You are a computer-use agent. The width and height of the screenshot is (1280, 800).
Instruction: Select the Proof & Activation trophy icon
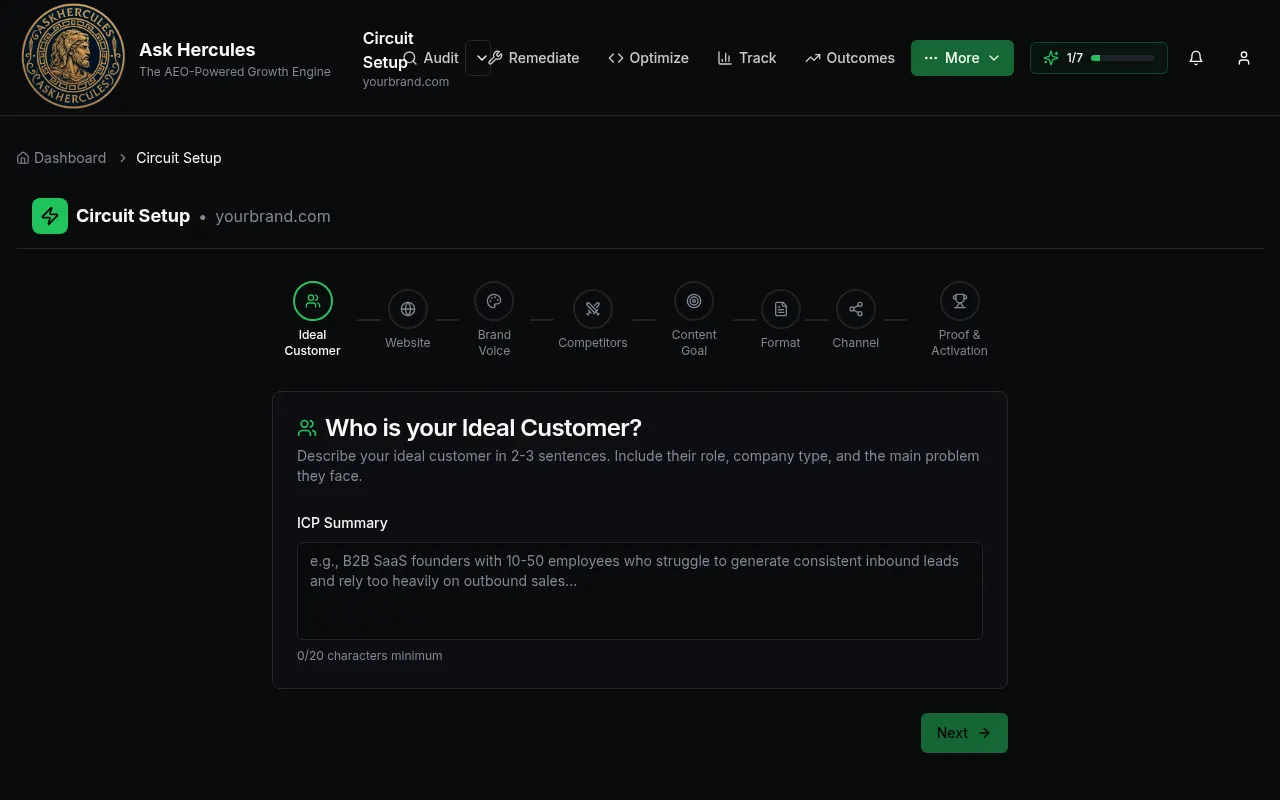(960, 301)
